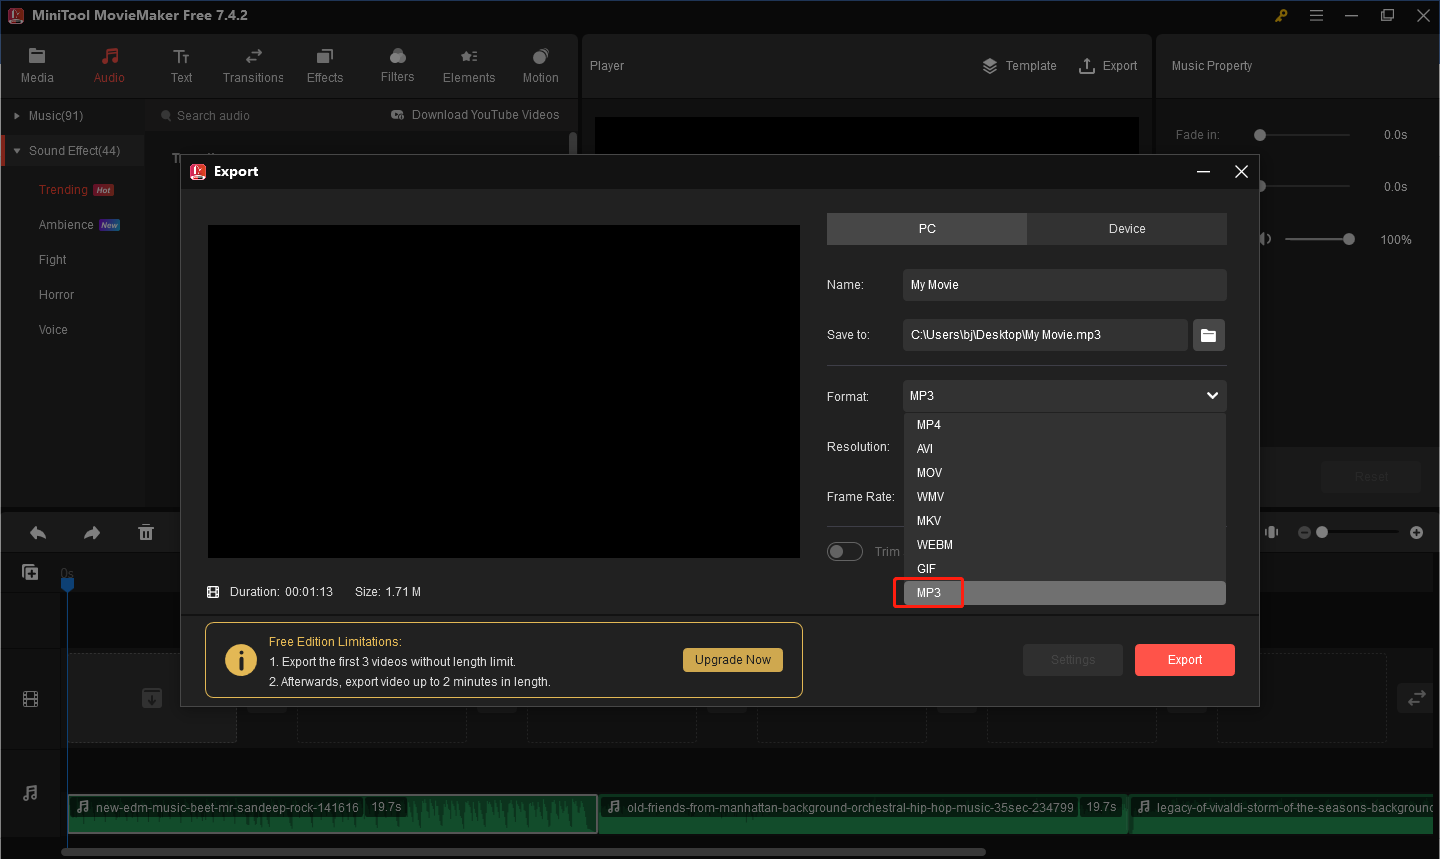Choose GIF from the format list

[x=1064, y=569]
